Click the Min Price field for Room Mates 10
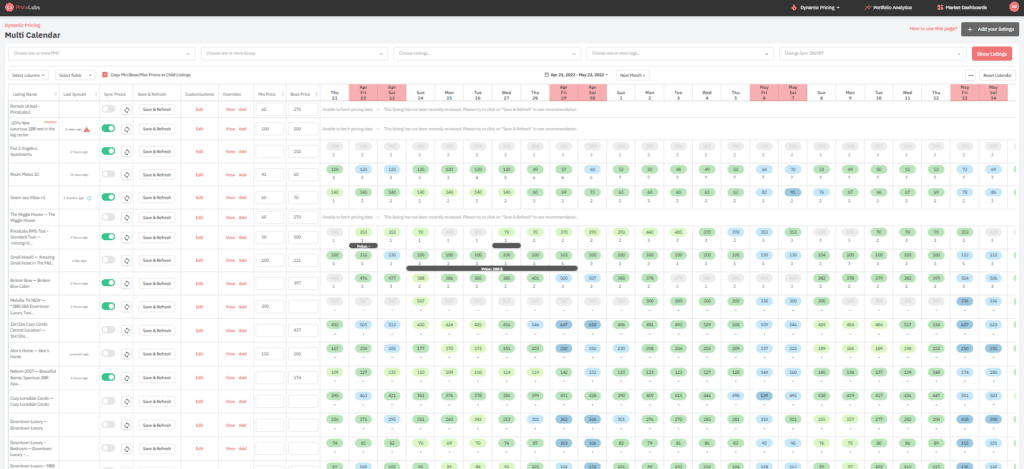 270,174
